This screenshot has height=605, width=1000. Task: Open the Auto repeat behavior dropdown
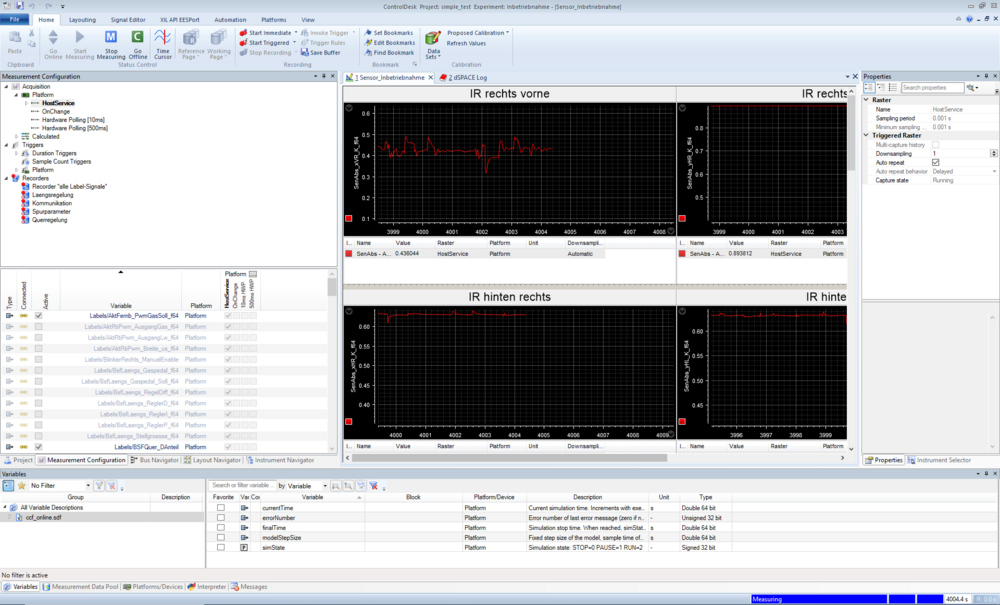[x=993, y=171]
